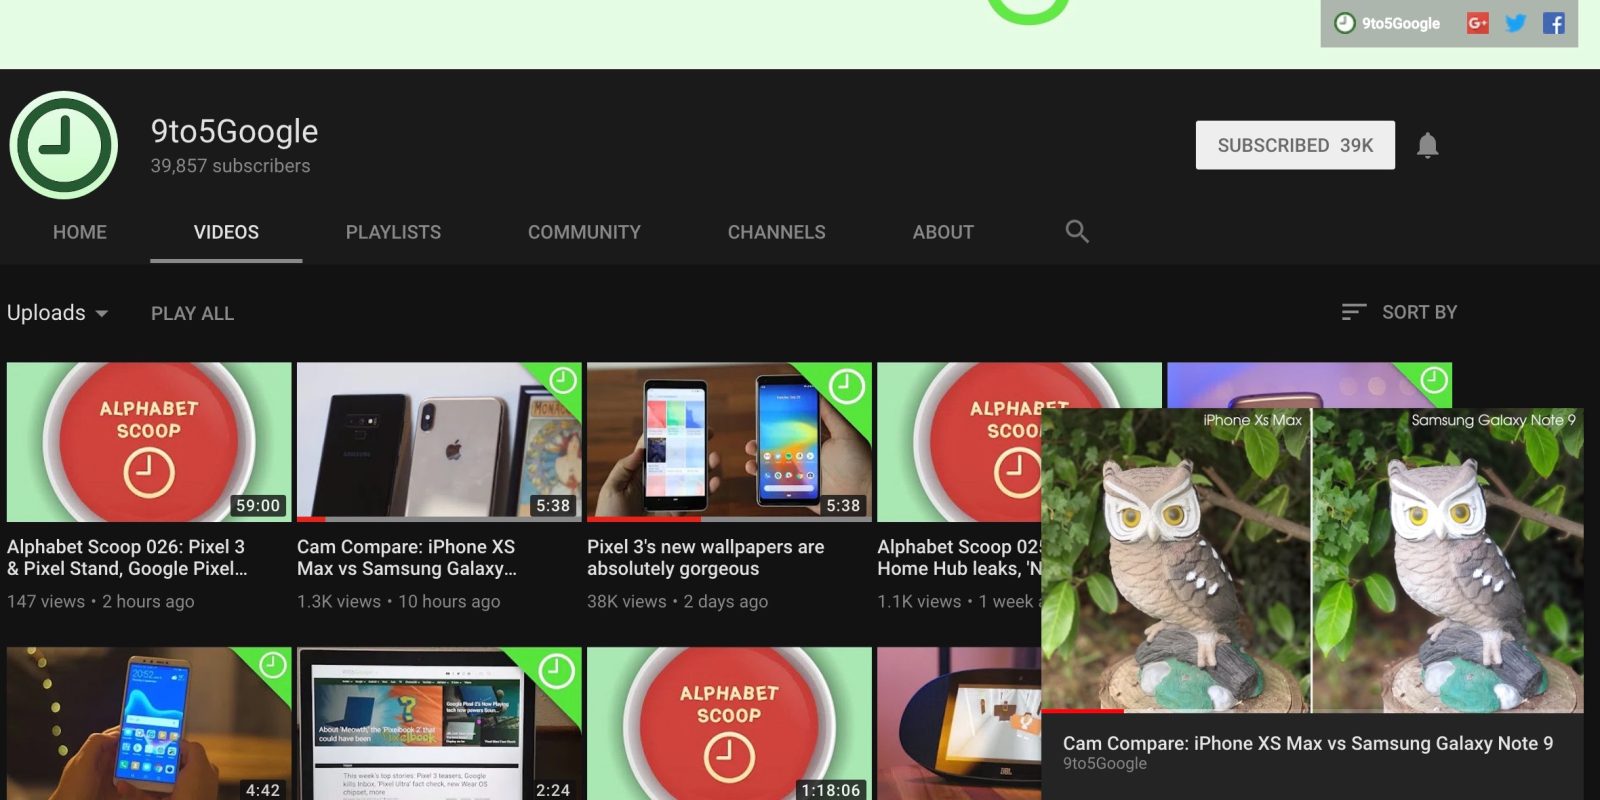Expand the Uploads dropdown

(57, 313)
